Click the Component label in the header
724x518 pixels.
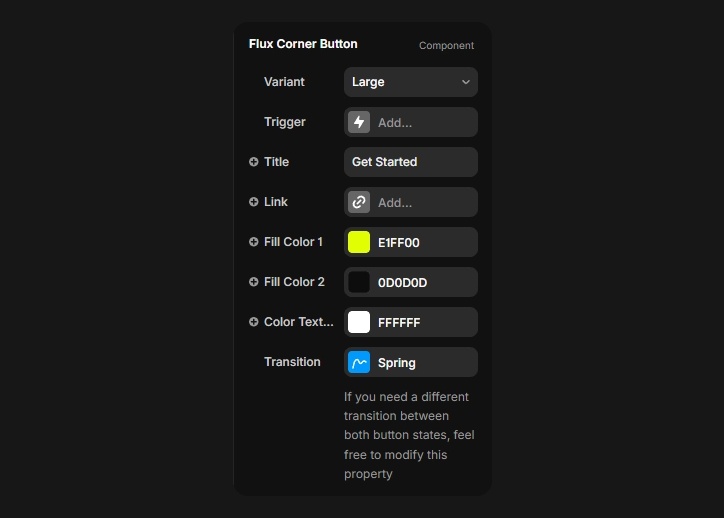tap(446, 45)
